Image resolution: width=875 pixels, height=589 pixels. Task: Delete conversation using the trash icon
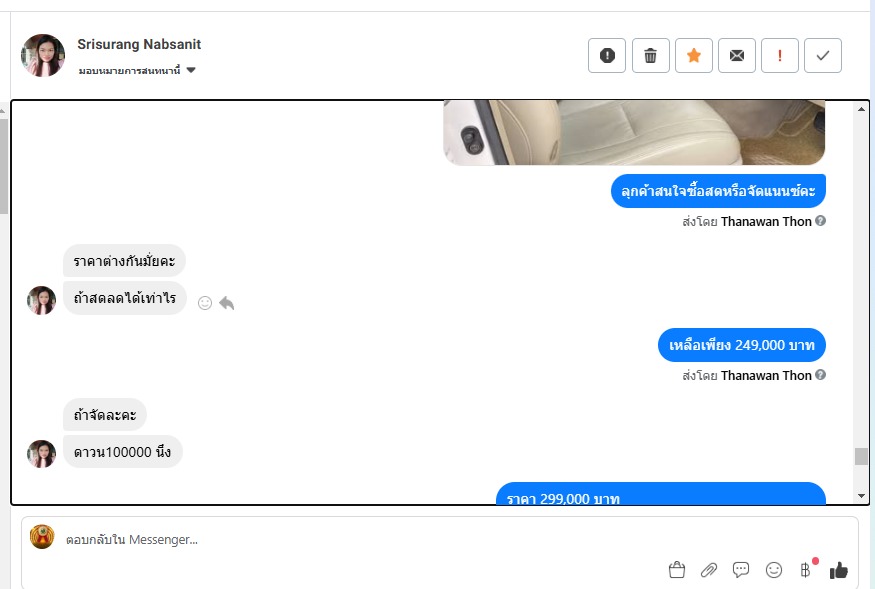[x=650, y=55]
